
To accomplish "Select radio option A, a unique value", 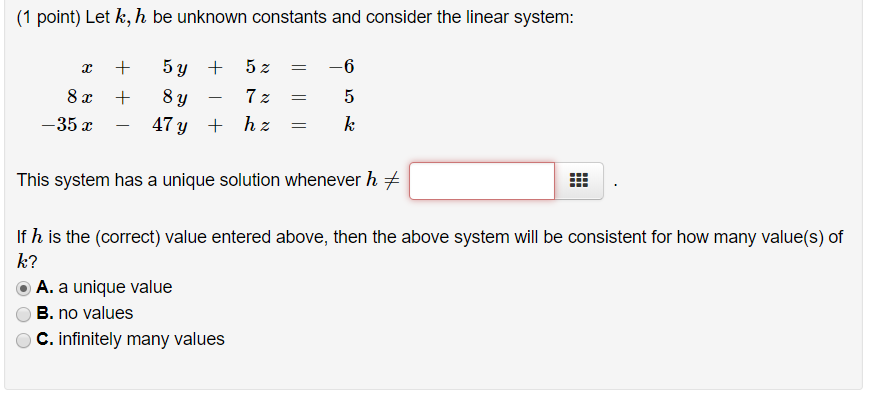I will coord(23,288).
